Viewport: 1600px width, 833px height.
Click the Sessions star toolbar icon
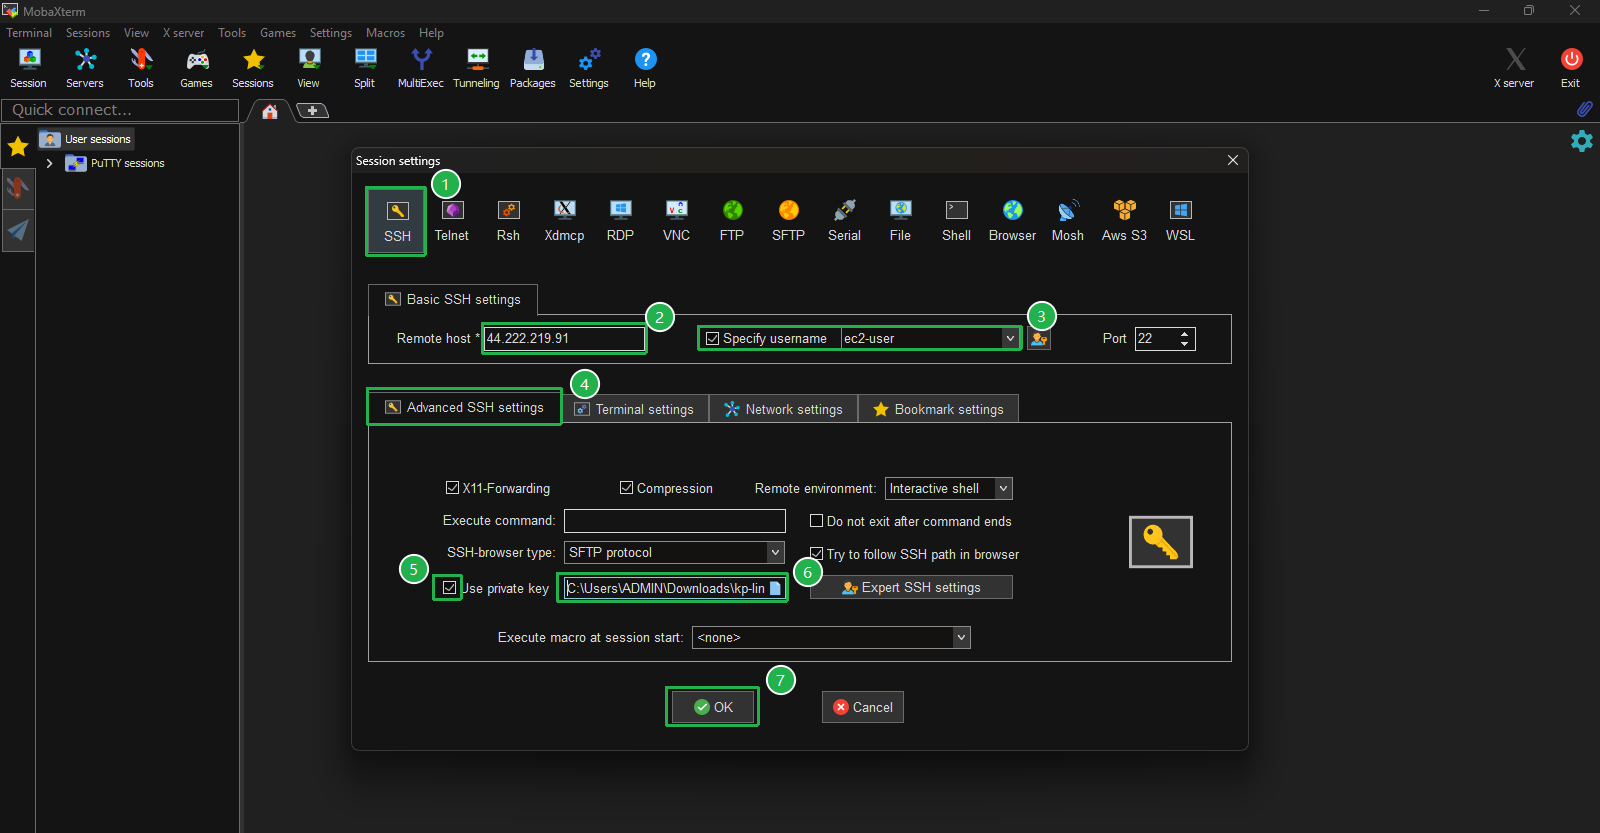[253, 68]
